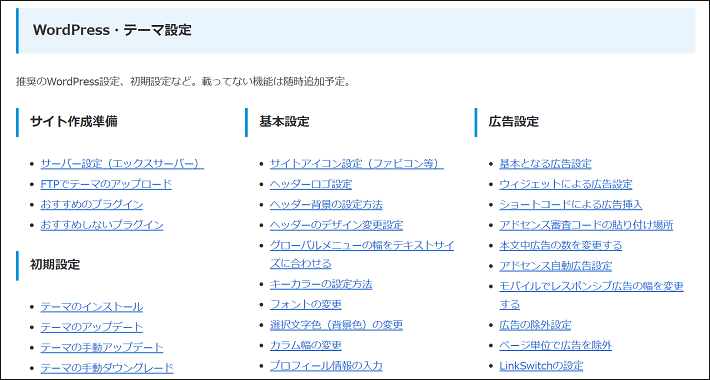The height and width of the screenshot is (380, 710).
Task: Open グローバルメニューの幅をテキストサイズに合わせる link
Action: click(x=362, y=255)
